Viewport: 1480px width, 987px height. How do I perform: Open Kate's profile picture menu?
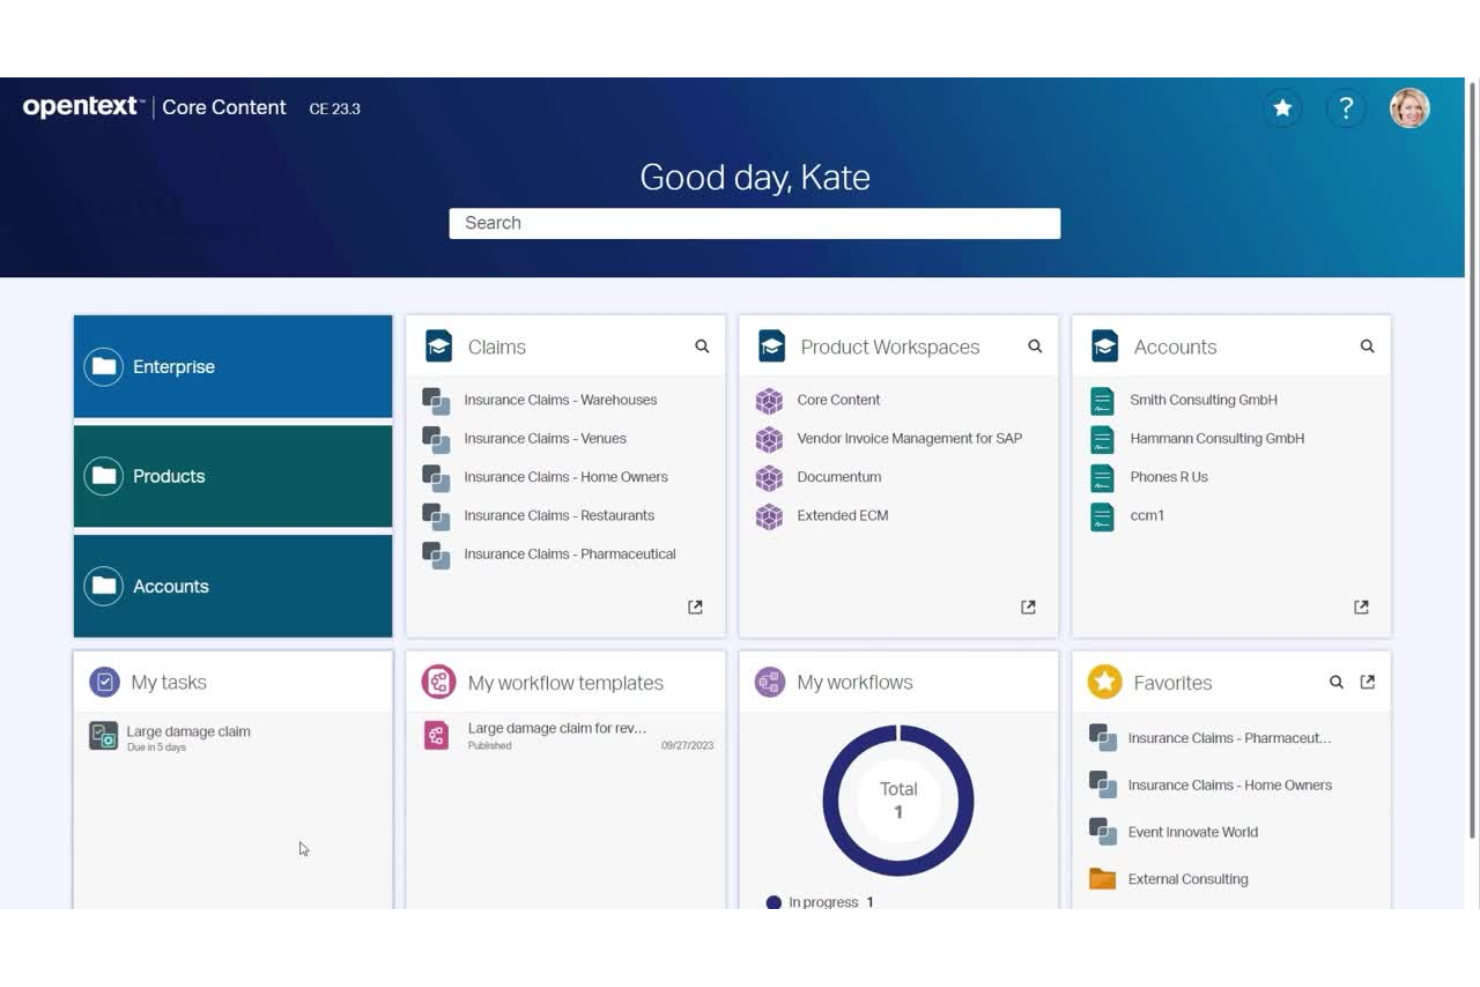tap(1410, 108)
